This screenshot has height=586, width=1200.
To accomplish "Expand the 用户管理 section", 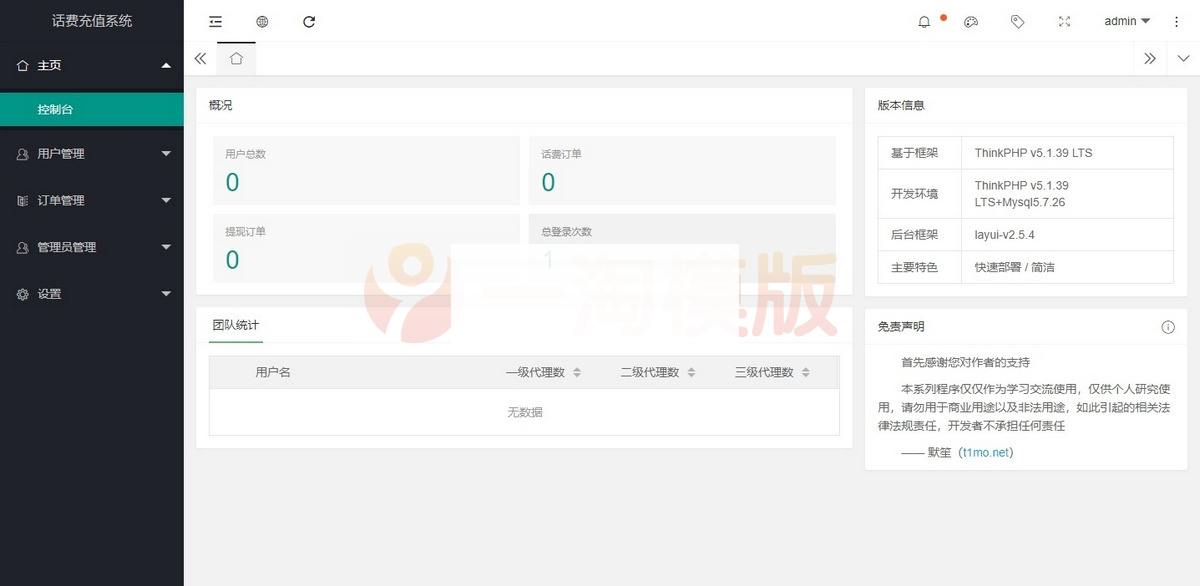I will (x=91, y=153).
